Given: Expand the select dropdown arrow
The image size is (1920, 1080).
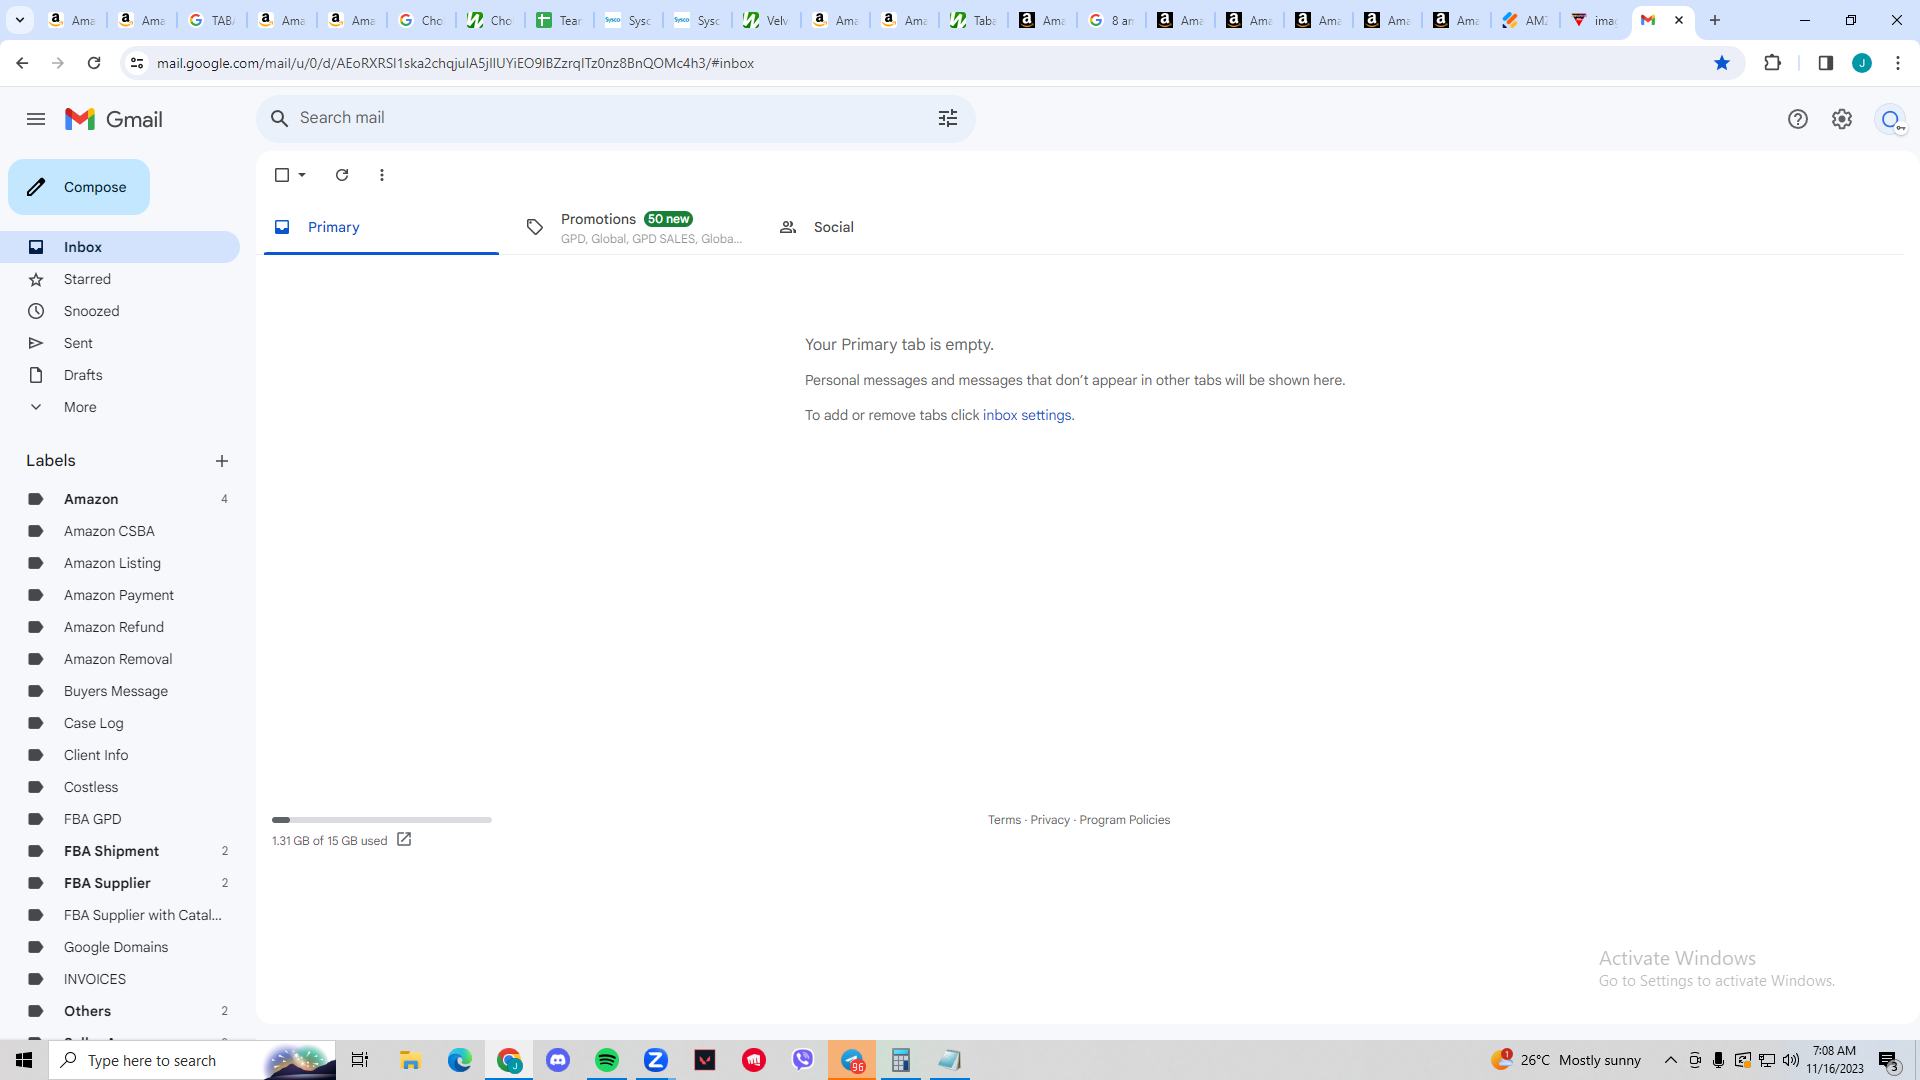Looking at the screenshot, I should (302, 175).
